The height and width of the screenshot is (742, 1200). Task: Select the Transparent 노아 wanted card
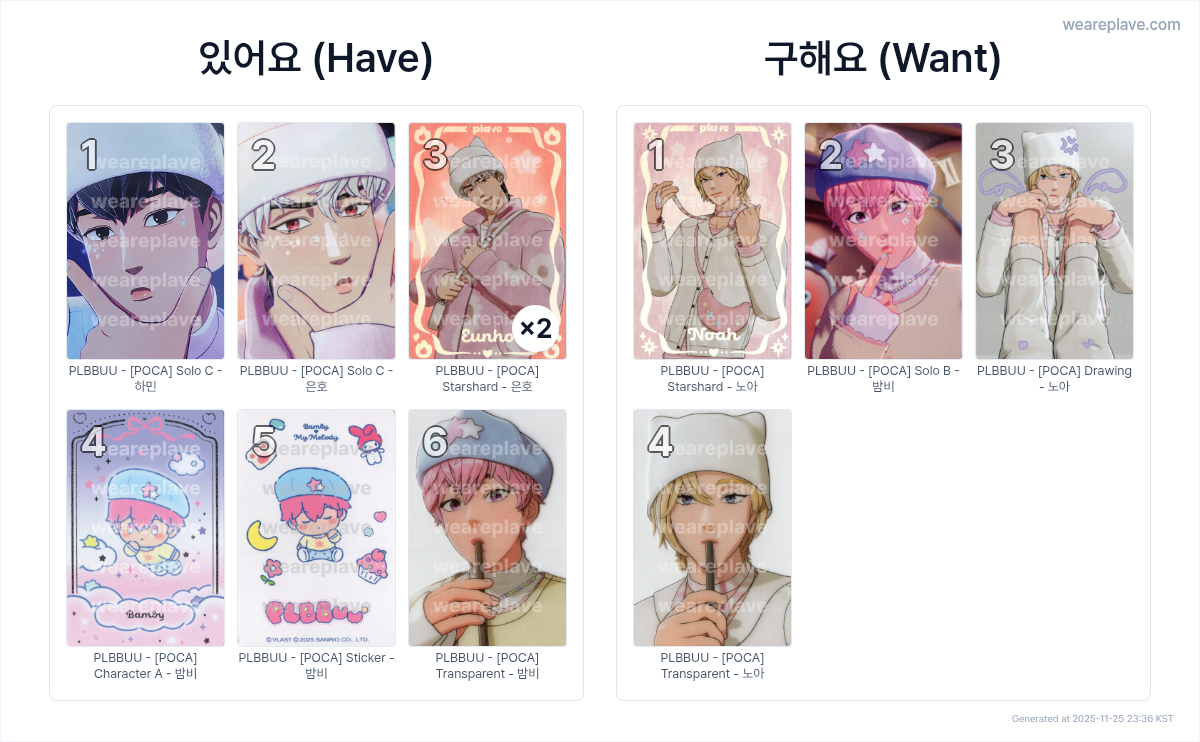coord(713,528)
